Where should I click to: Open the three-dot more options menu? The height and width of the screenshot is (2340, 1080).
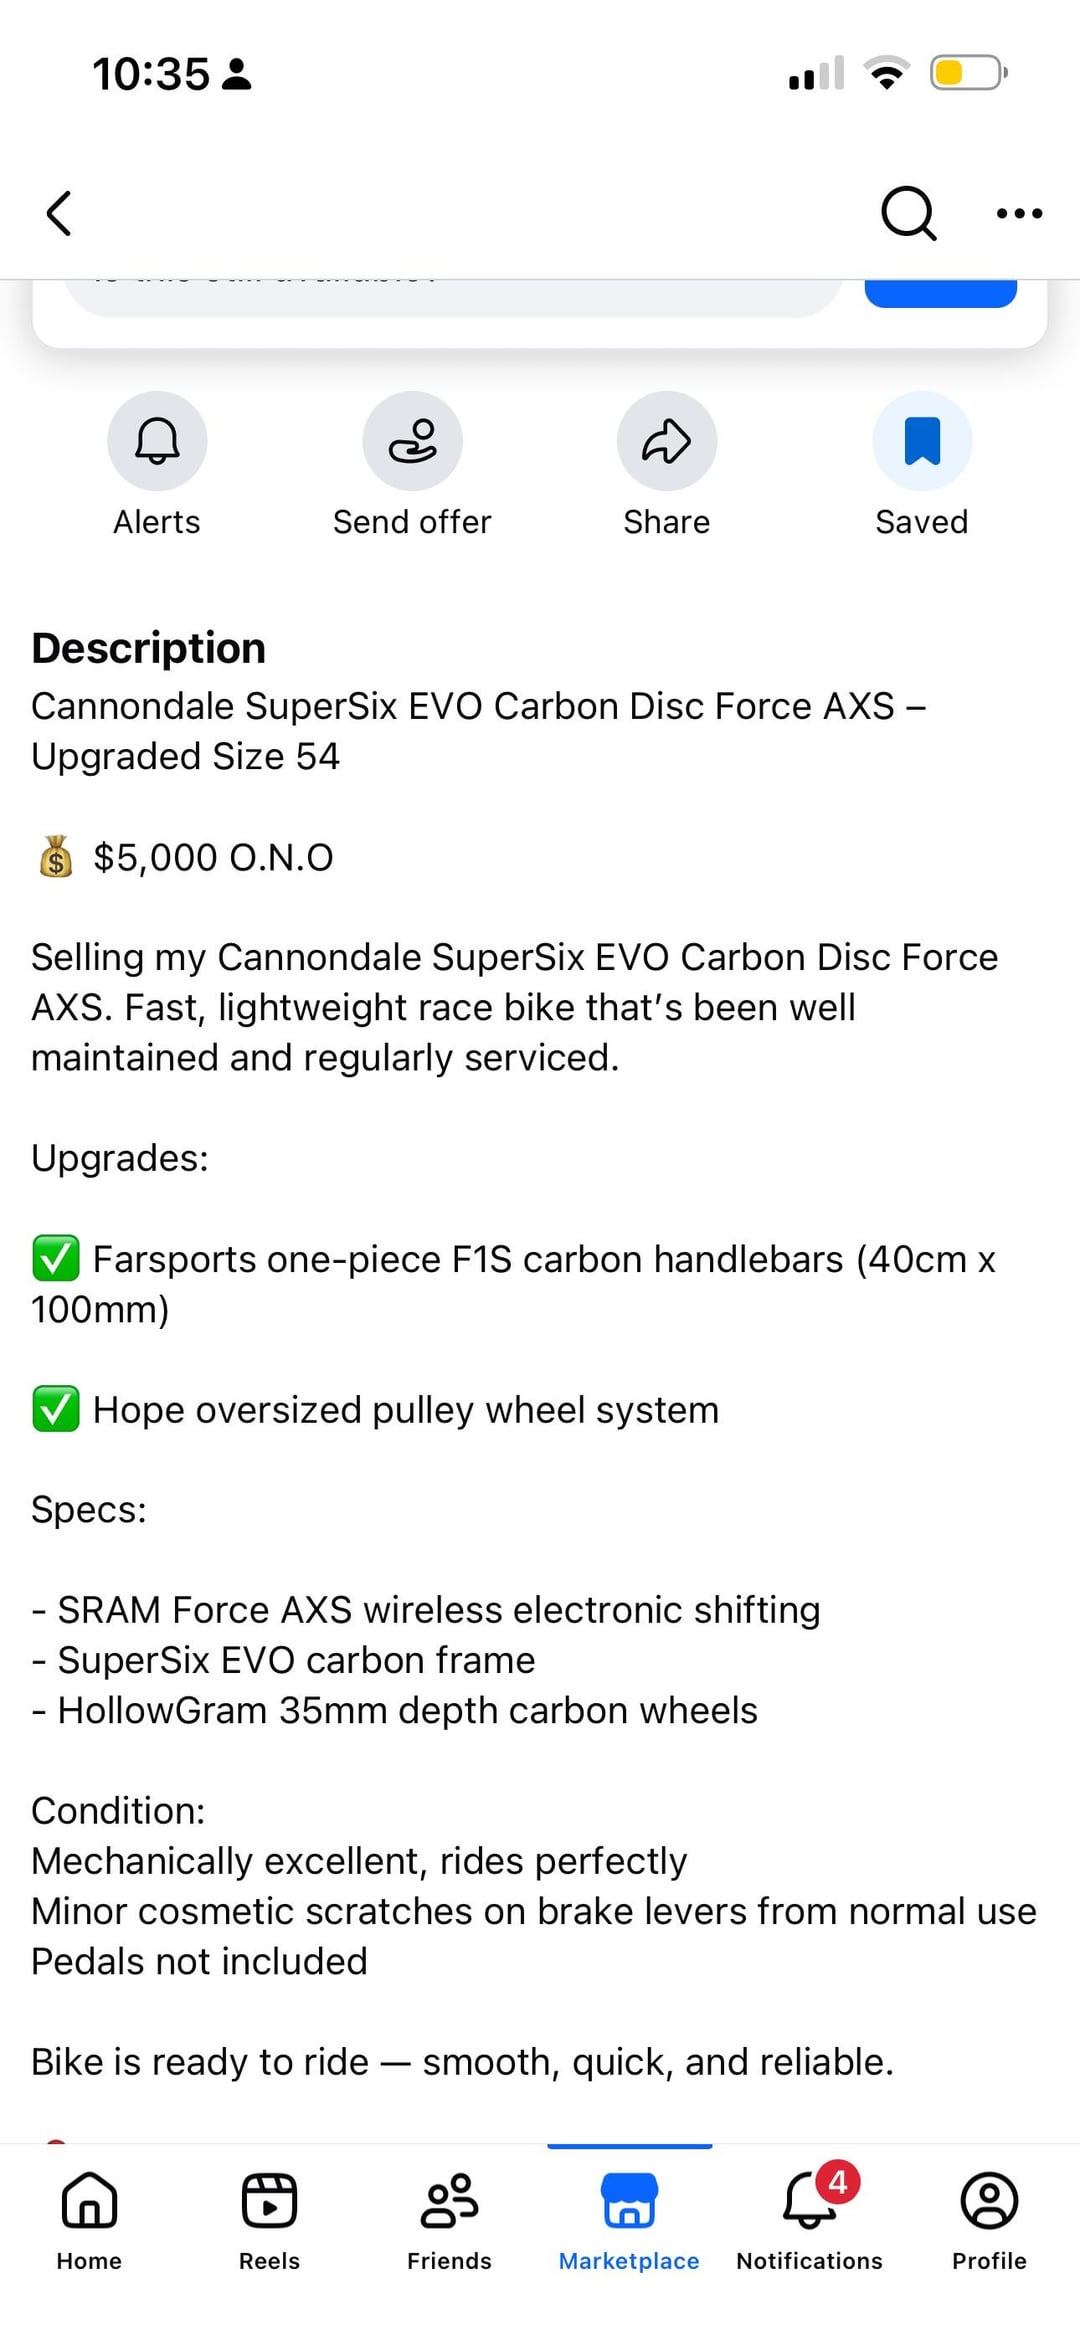coord(1019,213)
